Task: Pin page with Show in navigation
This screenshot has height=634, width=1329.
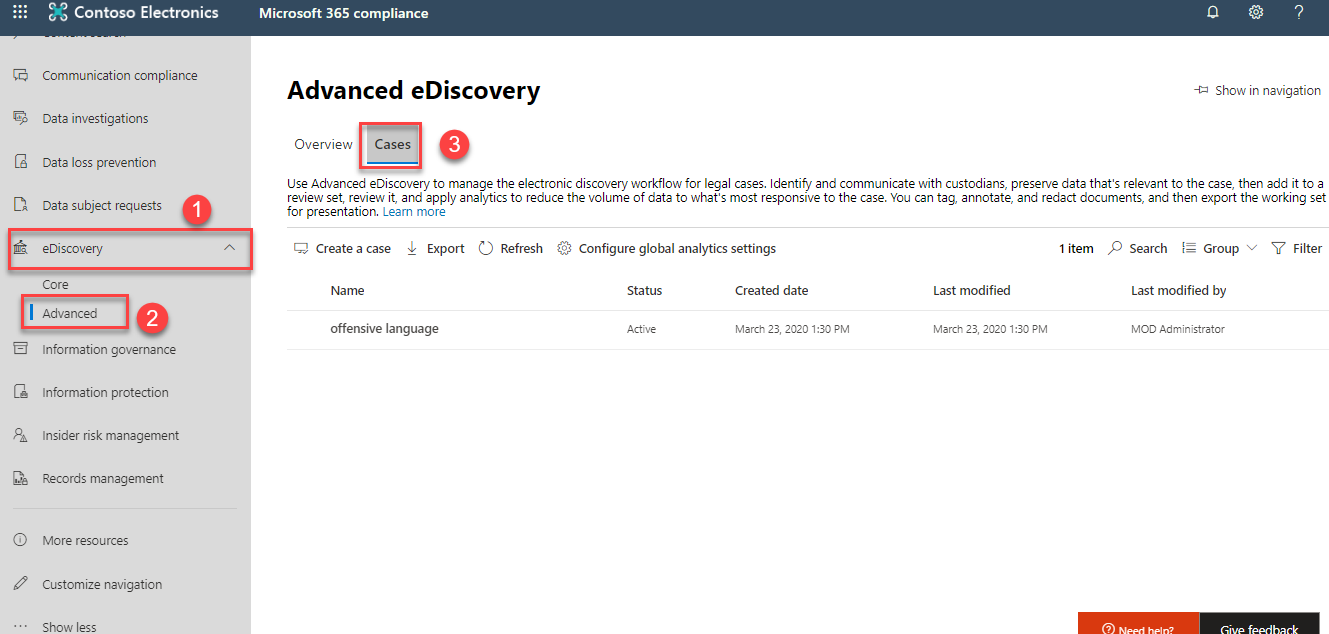Action: 1257,90
